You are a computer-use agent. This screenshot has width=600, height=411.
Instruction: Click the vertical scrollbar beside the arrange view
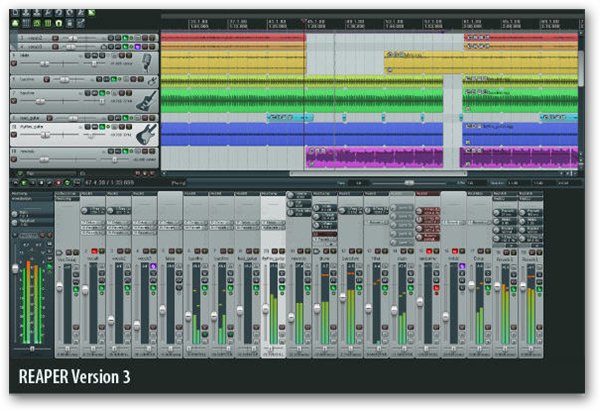point(581,69)
